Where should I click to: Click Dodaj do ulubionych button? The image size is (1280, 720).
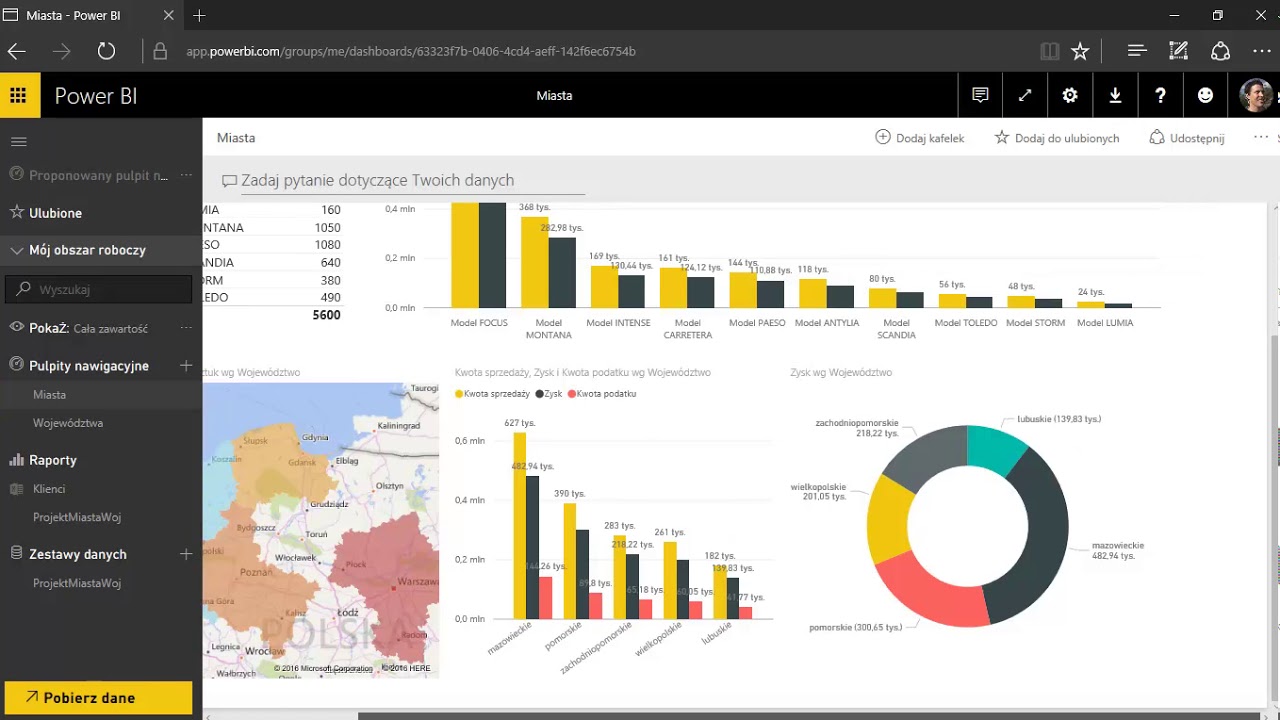click(1057, 138)
